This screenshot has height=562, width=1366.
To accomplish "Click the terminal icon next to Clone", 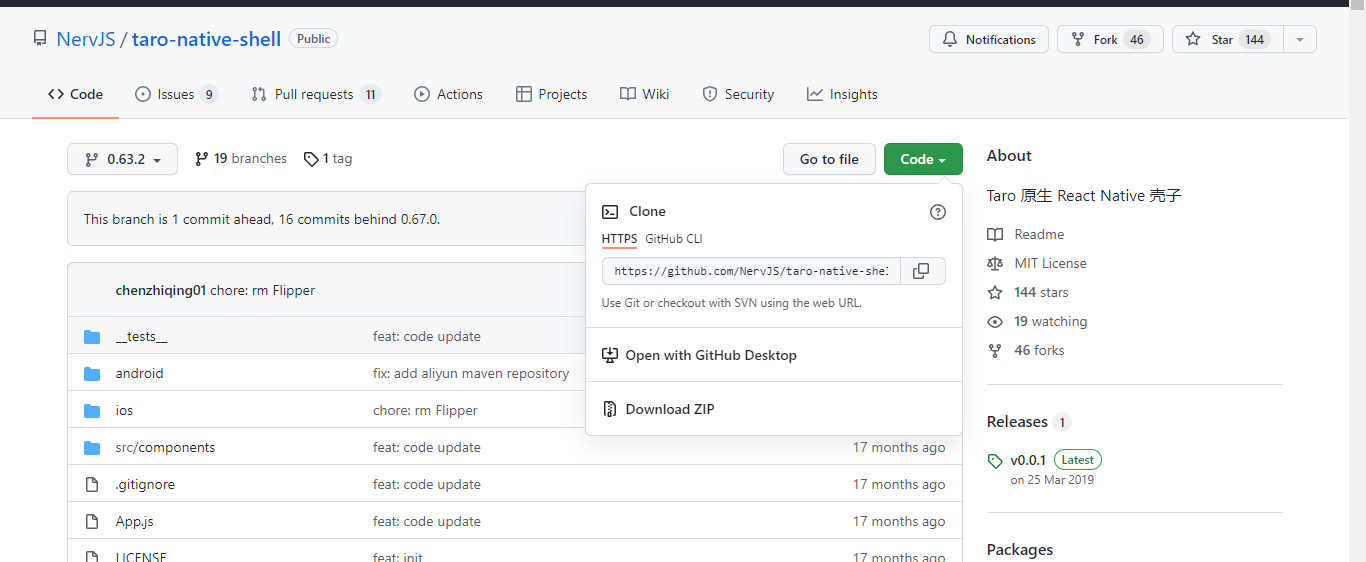I will coord(609,212).
